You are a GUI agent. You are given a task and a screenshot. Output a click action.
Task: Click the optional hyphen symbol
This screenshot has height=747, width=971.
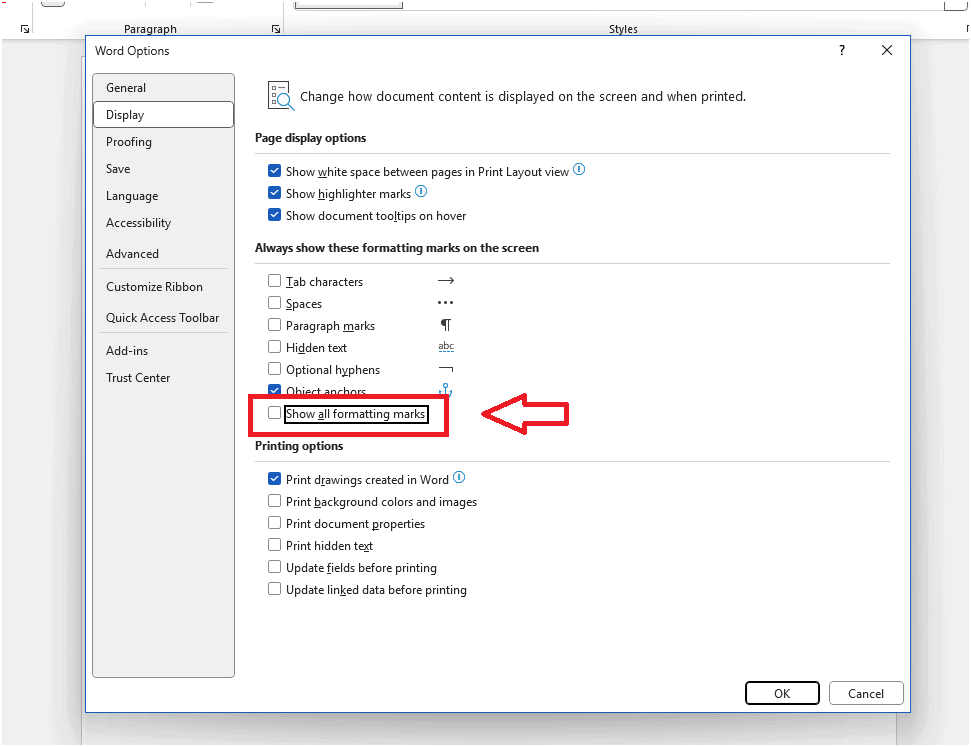pyautogui.click(x=446, y=369)
